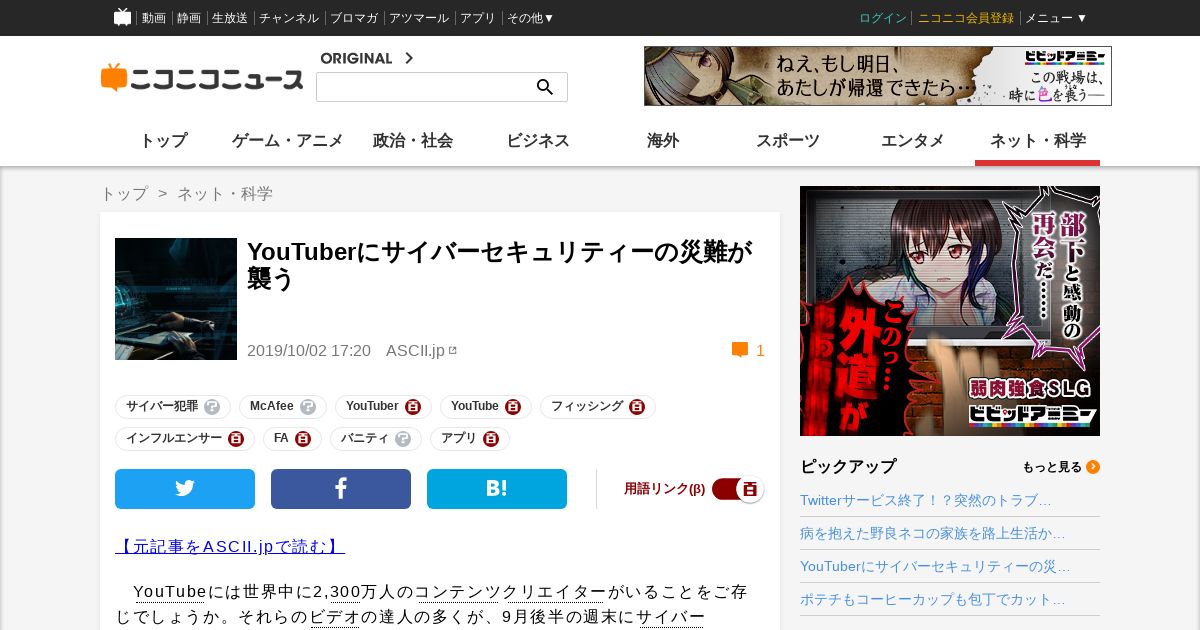This screenshot has width=1200, height=630.
Task: Click the サイバー犯罪 tag text
Action: 162,407
